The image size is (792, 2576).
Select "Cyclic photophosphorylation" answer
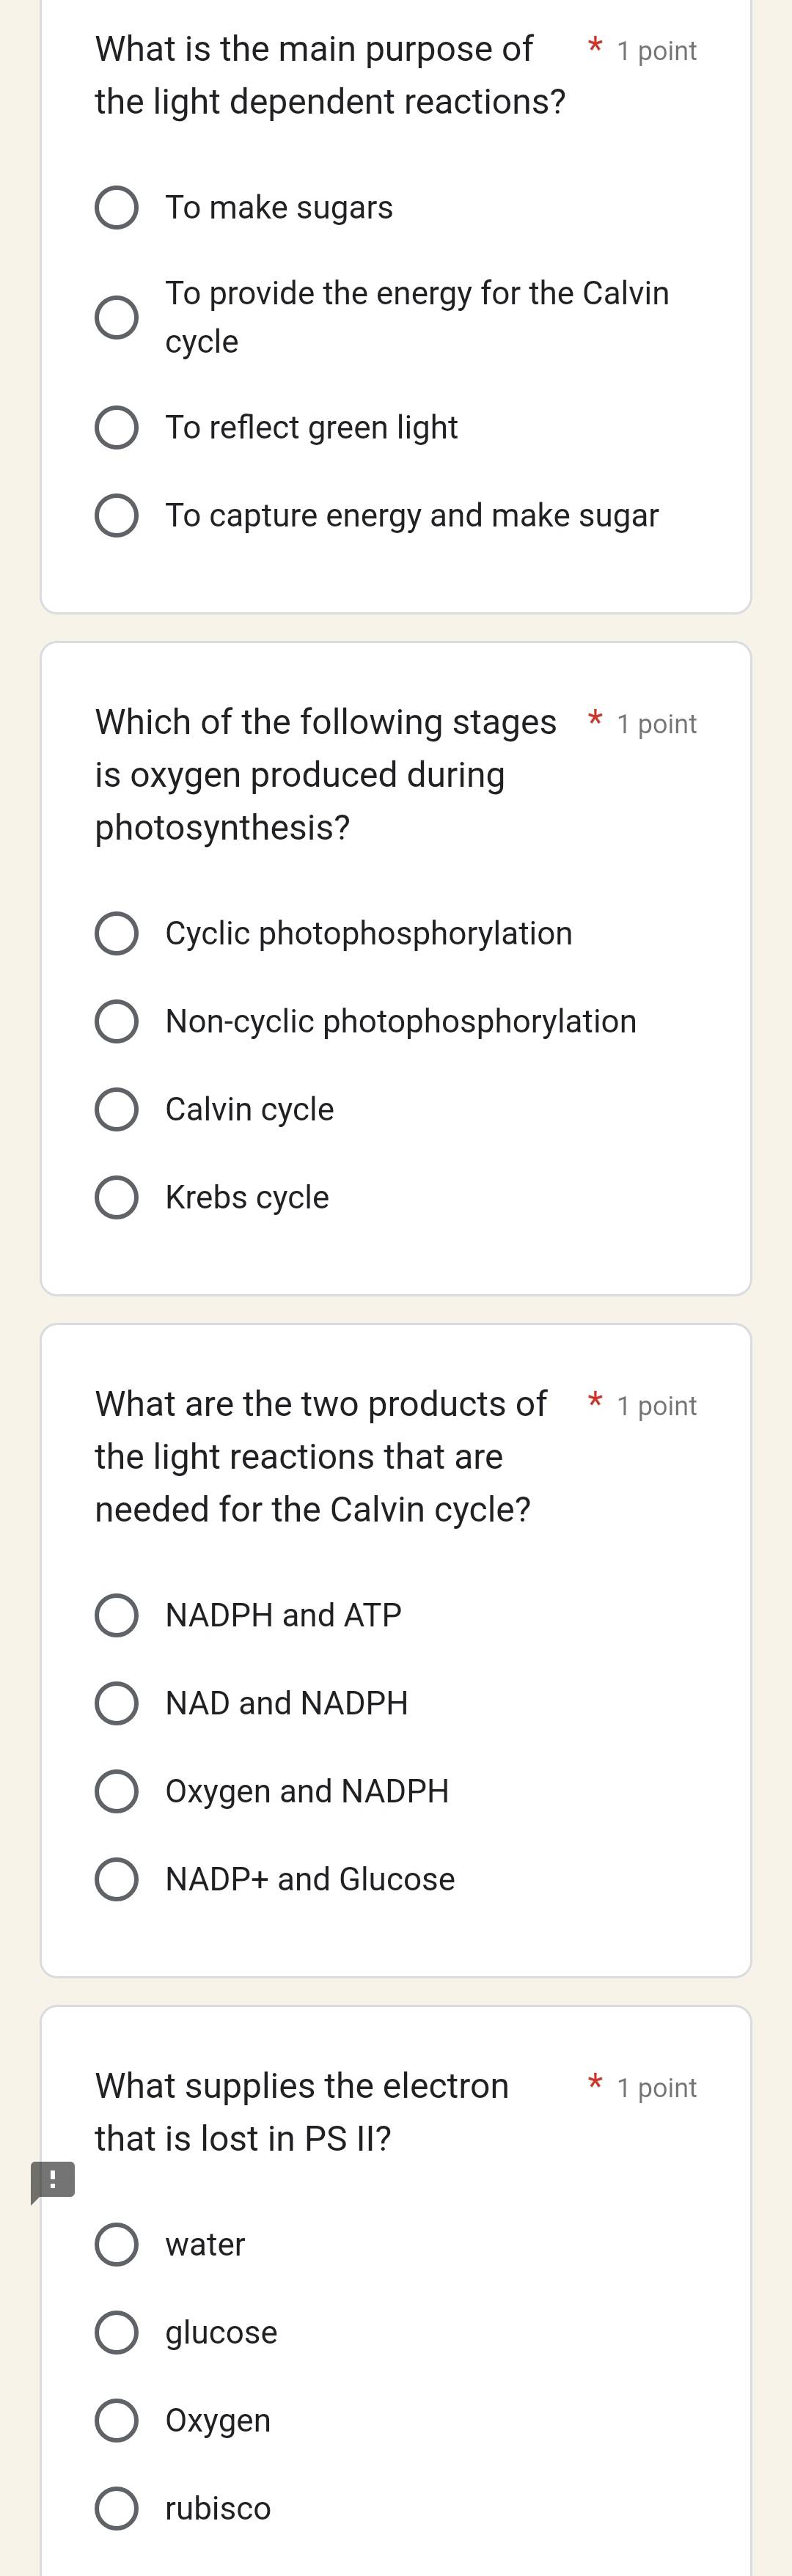117,933
